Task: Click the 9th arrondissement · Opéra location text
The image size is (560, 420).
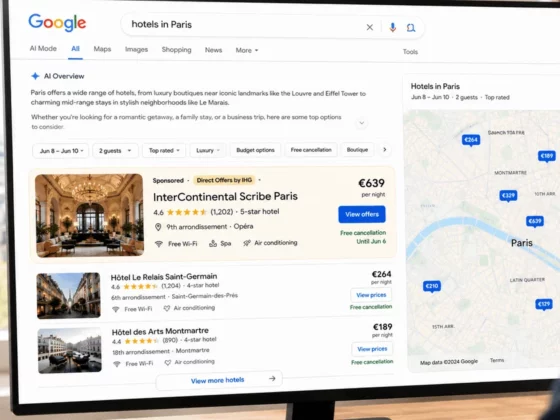Action: tap(210, 226)
